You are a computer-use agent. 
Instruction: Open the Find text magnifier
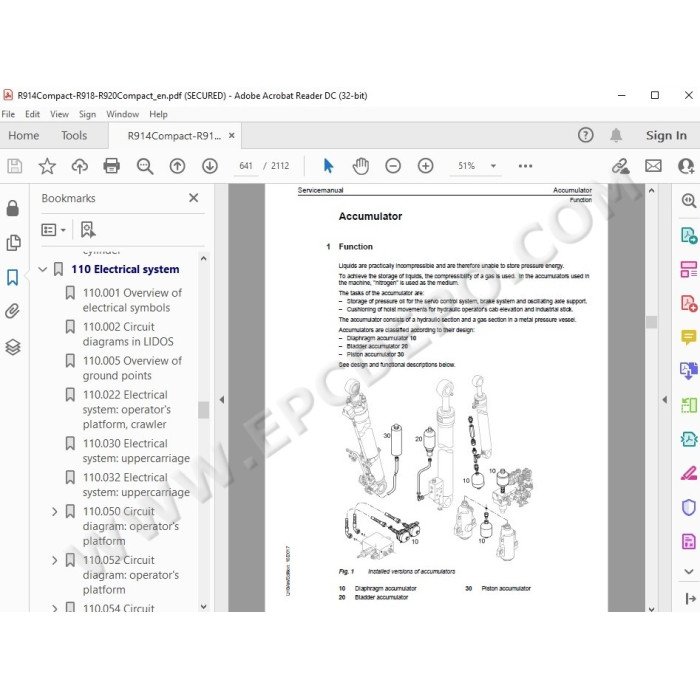click(x=145, y=166)
